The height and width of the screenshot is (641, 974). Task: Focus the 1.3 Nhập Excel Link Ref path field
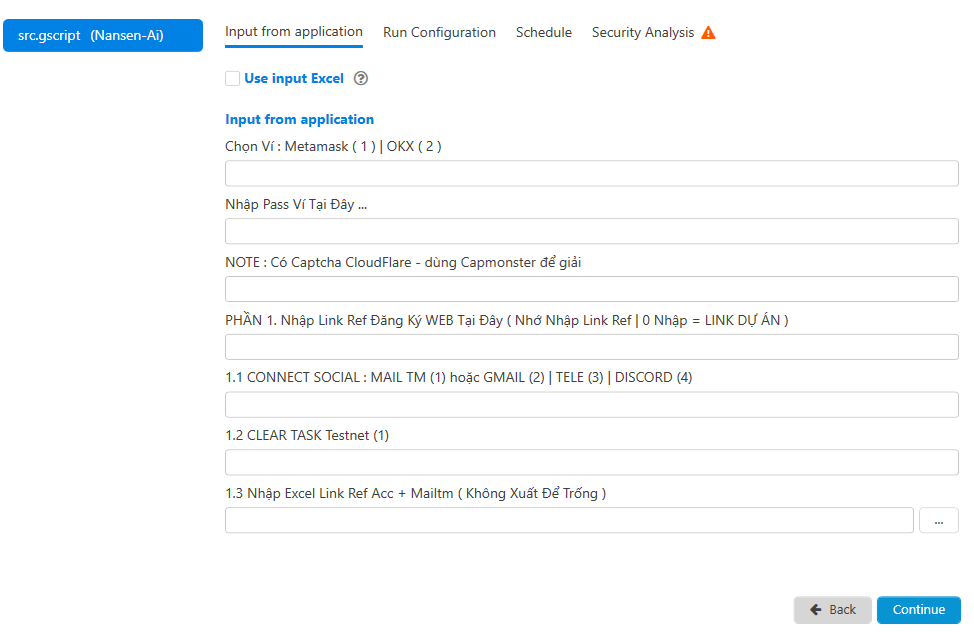pos(569,521)
